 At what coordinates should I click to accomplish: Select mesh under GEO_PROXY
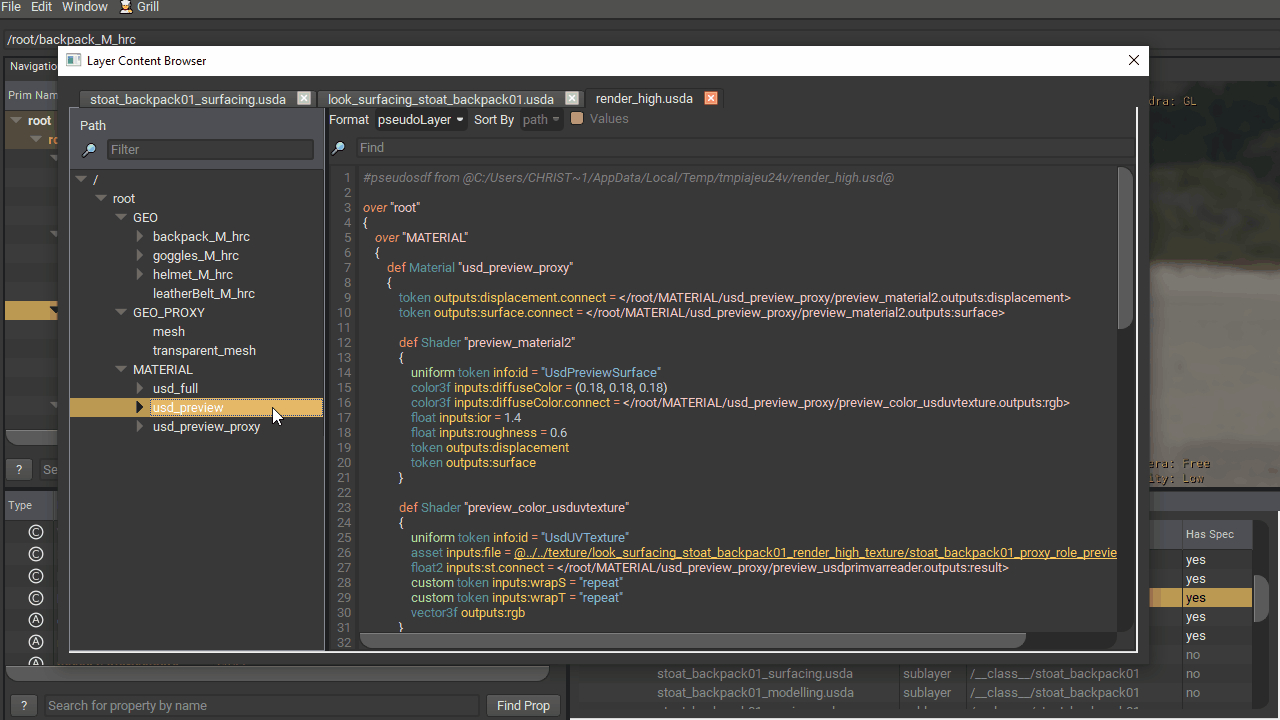[x=168, y=332]
